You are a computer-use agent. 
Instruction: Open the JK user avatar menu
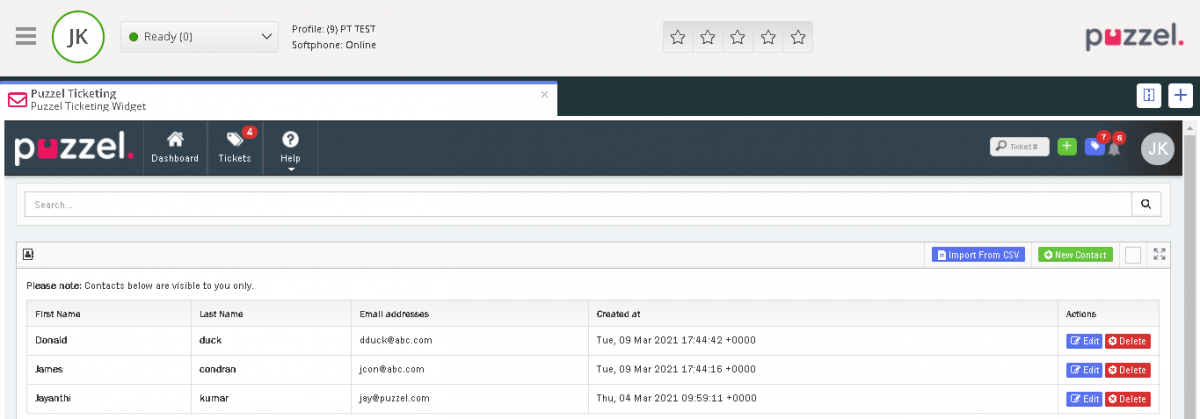[x=1157, y=149]
